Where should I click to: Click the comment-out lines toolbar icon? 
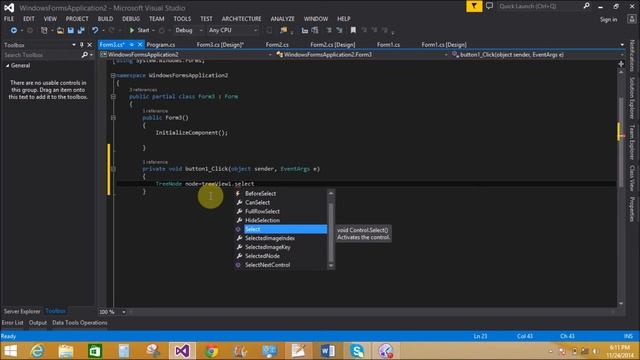(329, 30)
